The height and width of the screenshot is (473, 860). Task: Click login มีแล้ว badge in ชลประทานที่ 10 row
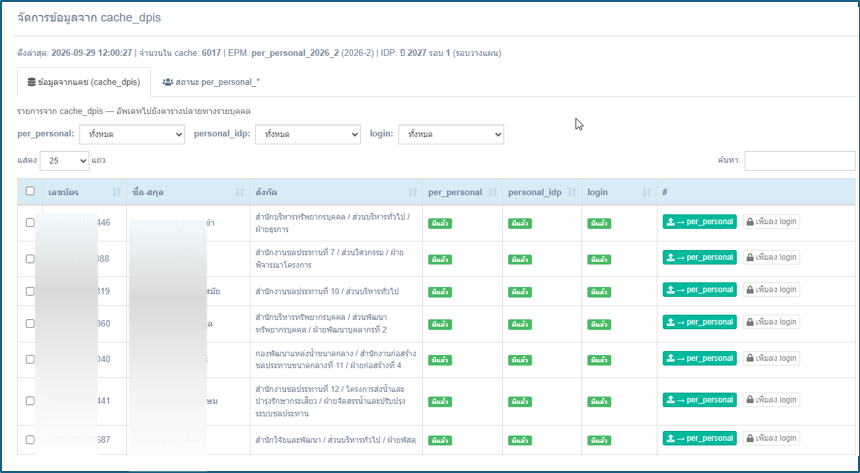tap(599, 292)
